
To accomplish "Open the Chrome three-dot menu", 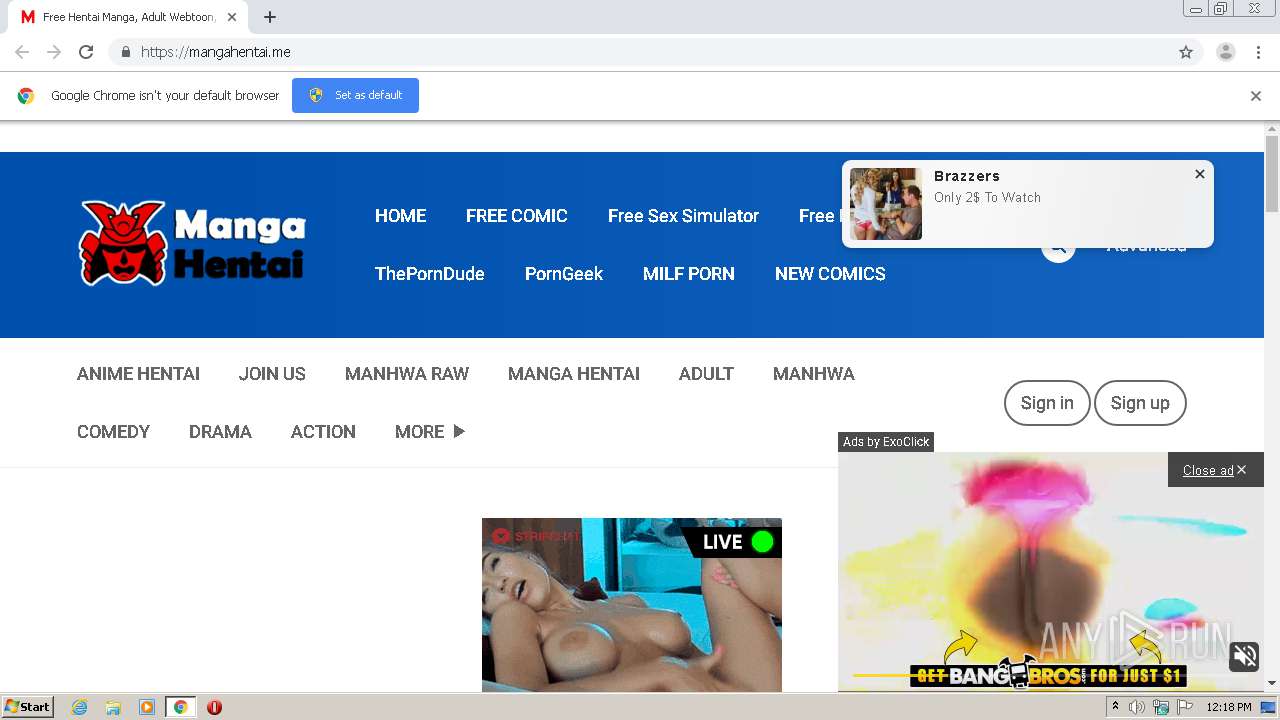I will click(x=1258, y=52).
